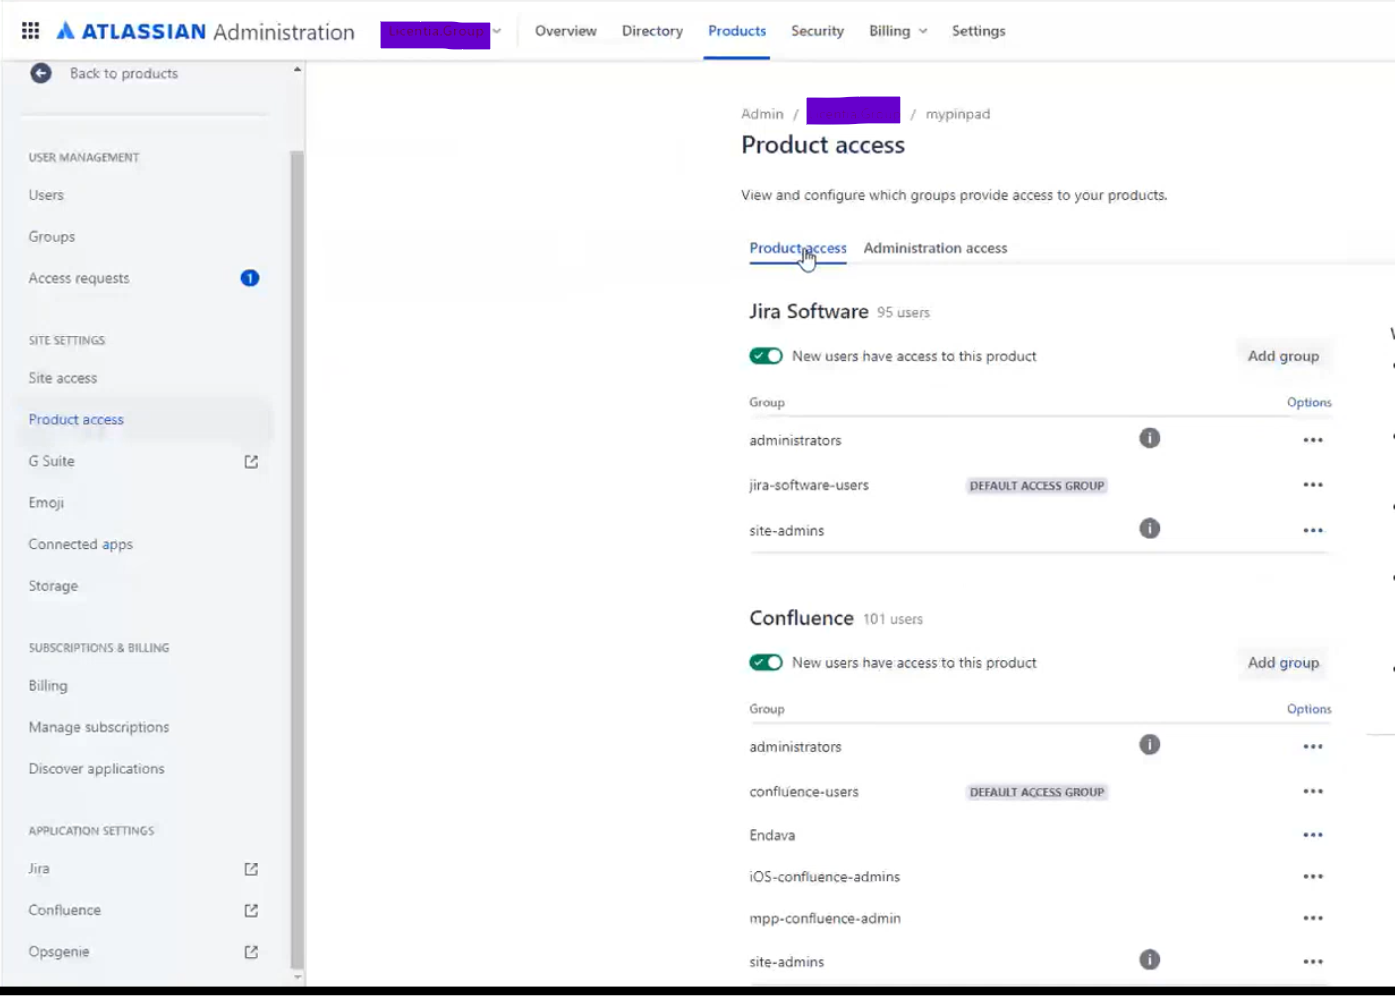Open the Billing dropdown menu
This screenshot has height=996, width=1395.
[896, 31]
